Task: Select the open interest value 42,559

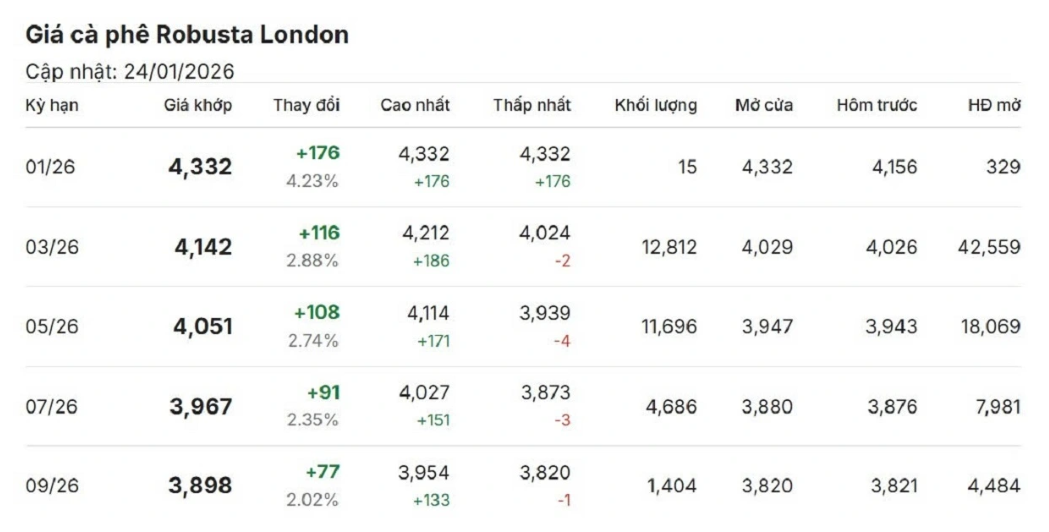Action: point(988,247)
